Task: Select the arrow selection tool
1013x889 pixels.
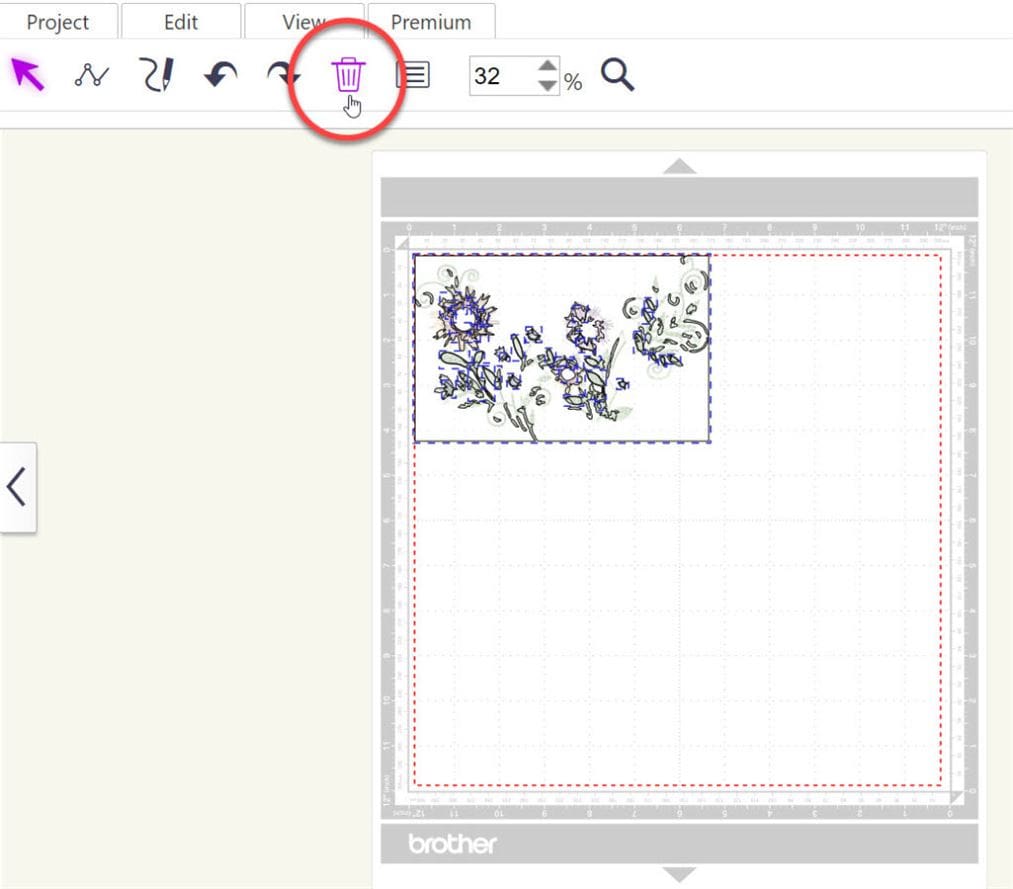Action: pyautogui.click(x=29, y=74)
